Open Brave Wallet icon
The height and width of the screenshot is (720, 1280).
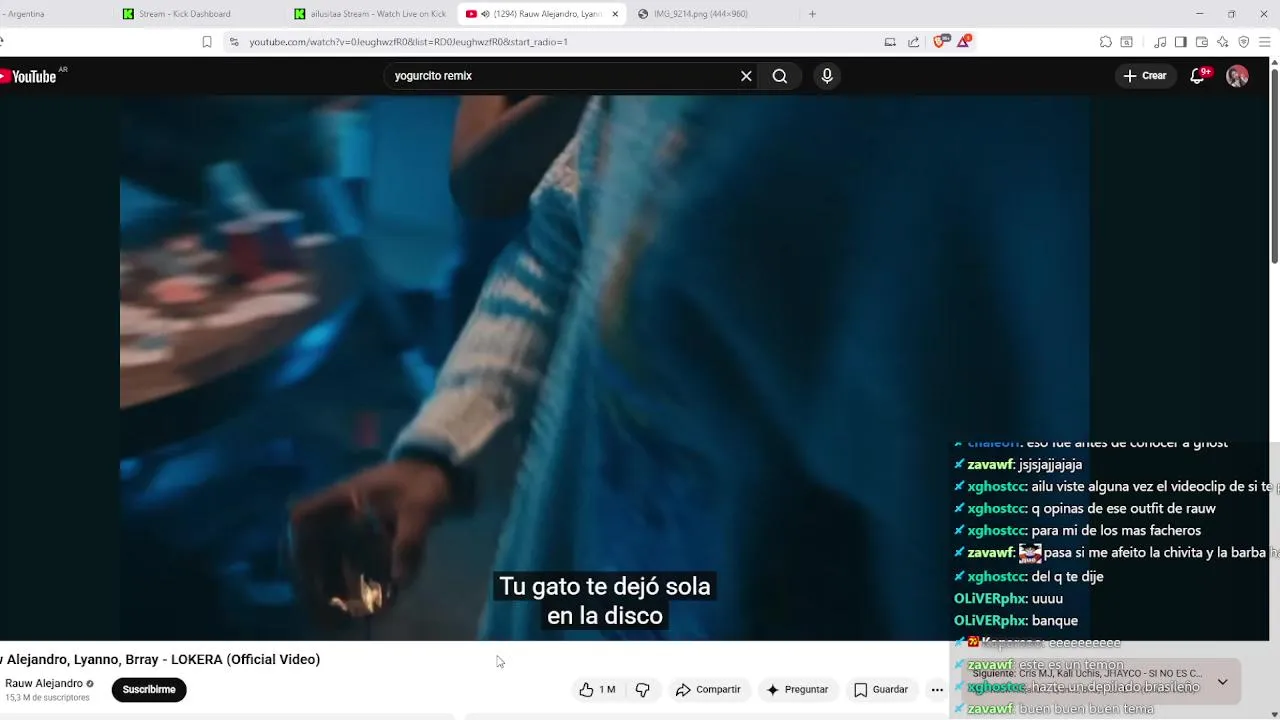click(1202, 42)
